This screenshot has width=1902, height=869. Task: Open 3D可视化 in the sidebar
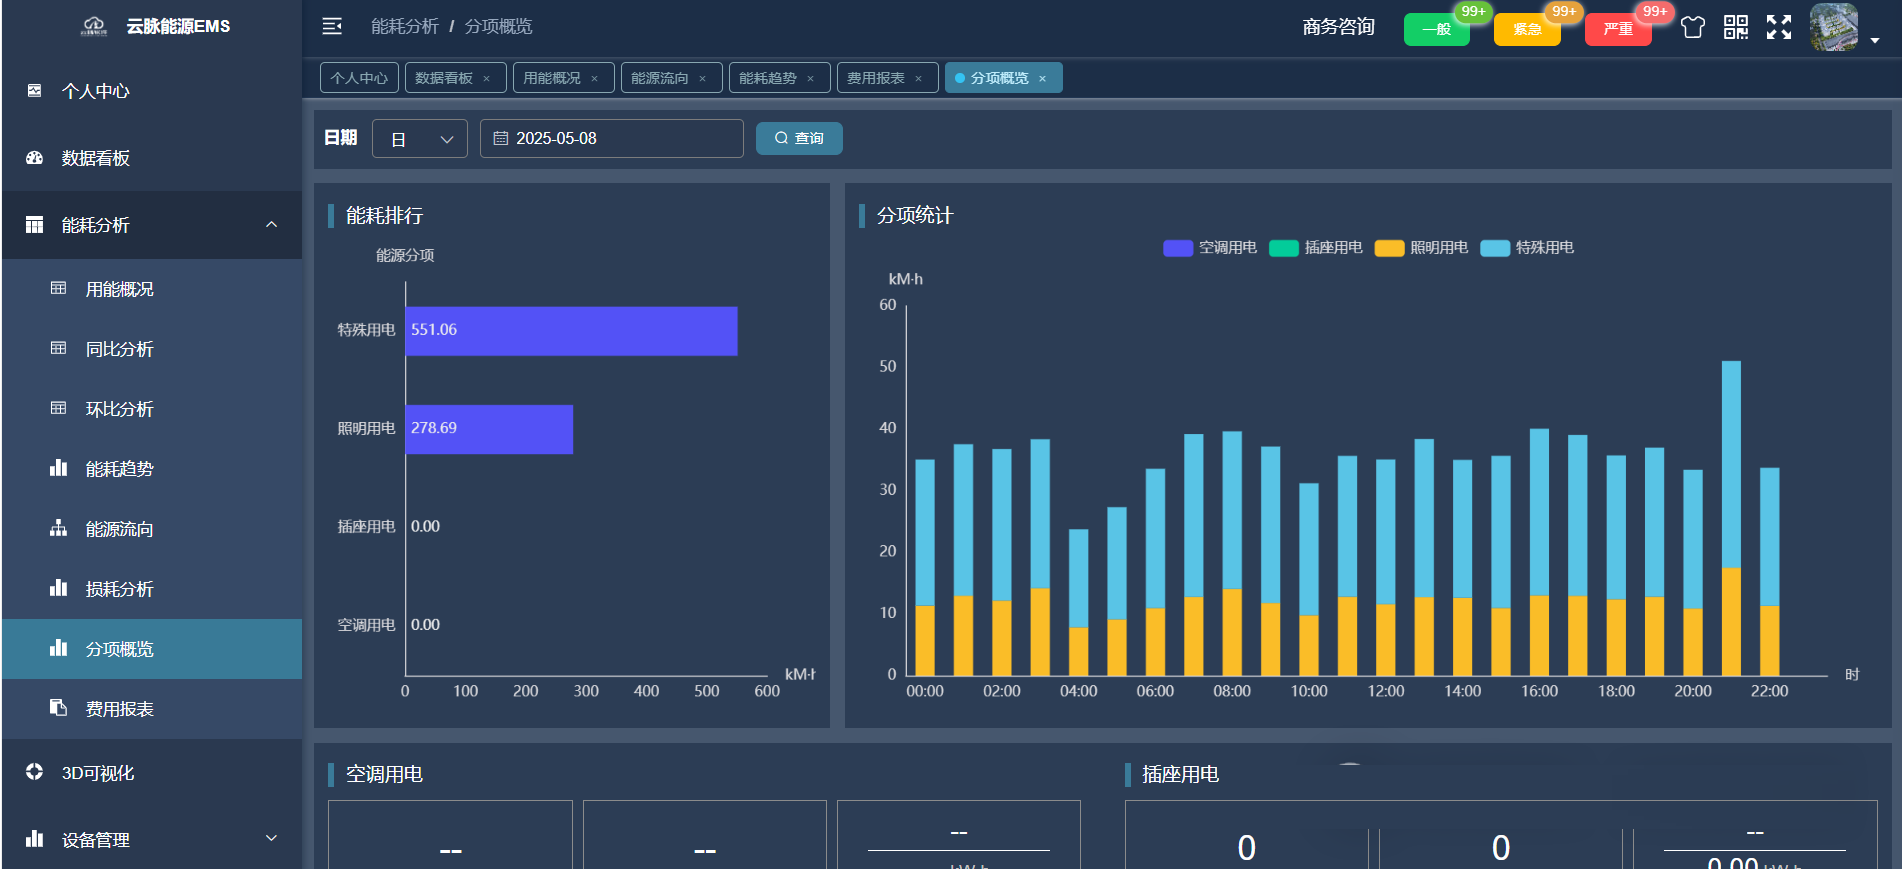[98, 773]
